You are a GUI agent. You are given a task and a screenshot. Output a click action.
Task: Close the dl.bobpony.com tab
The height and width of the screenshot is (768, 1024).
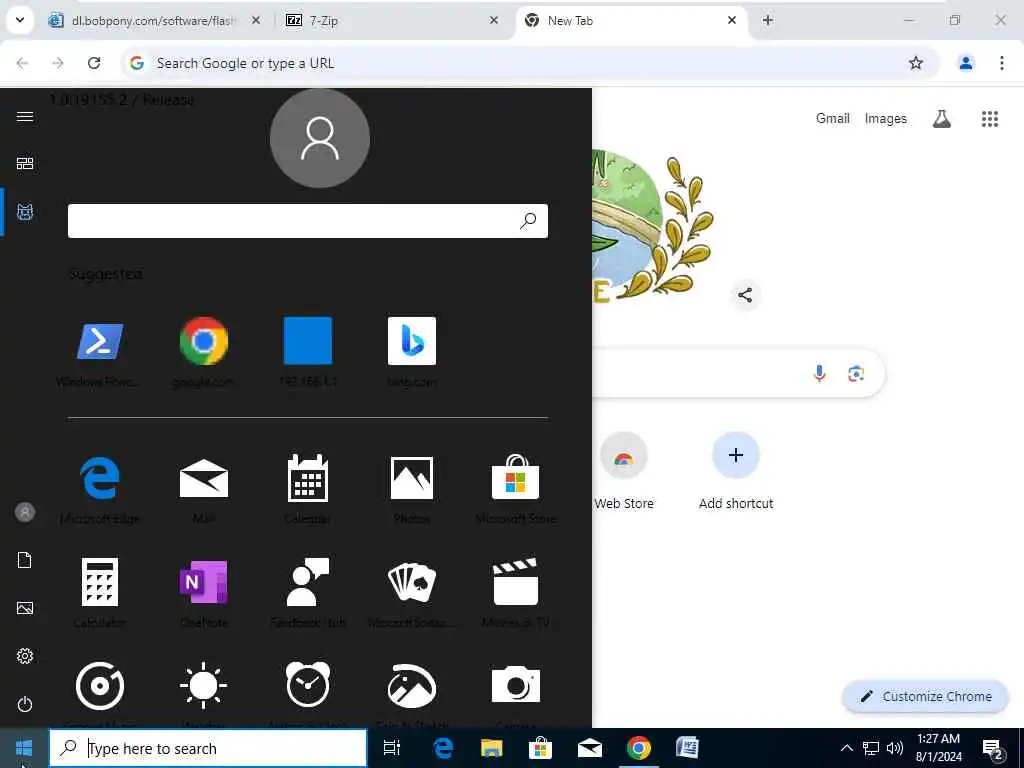[256, 20]
